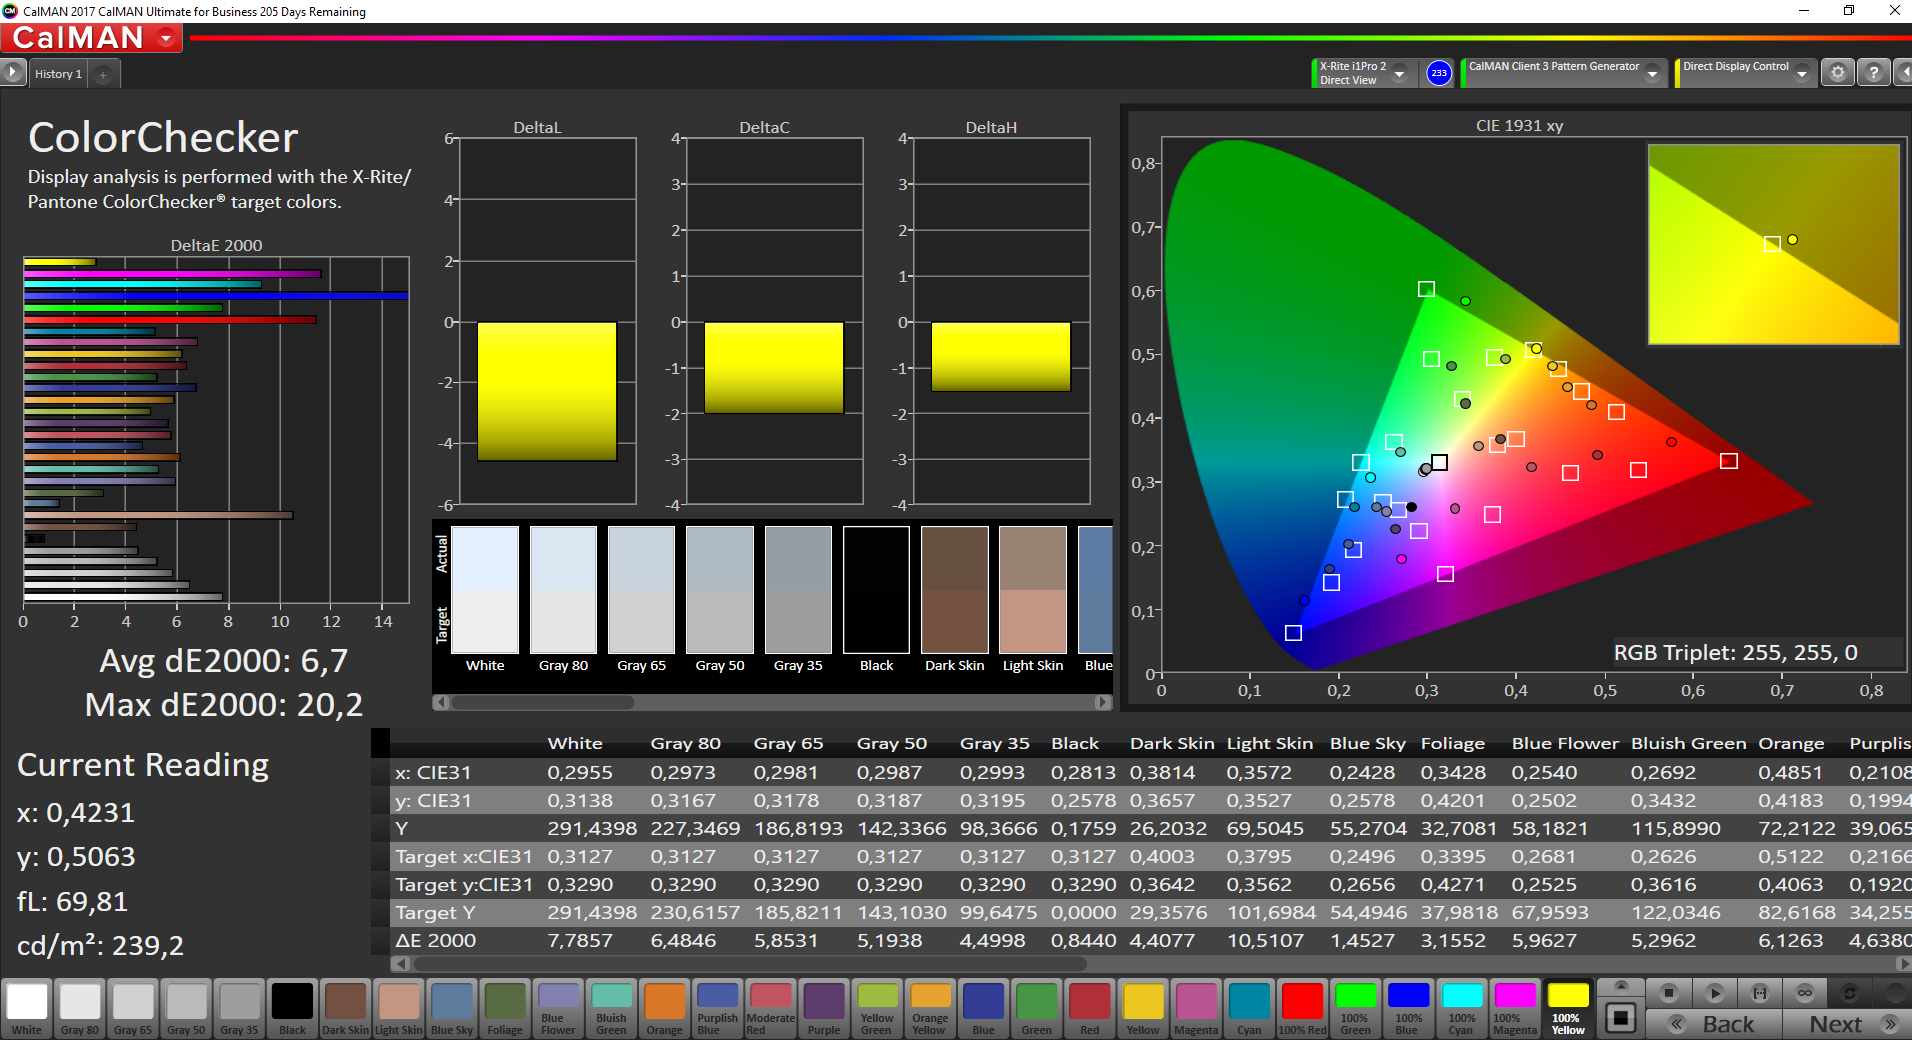1912x1040 pixels.
Task: Click the Dark Skin actual/target swatch
Action: coord(954,590)
